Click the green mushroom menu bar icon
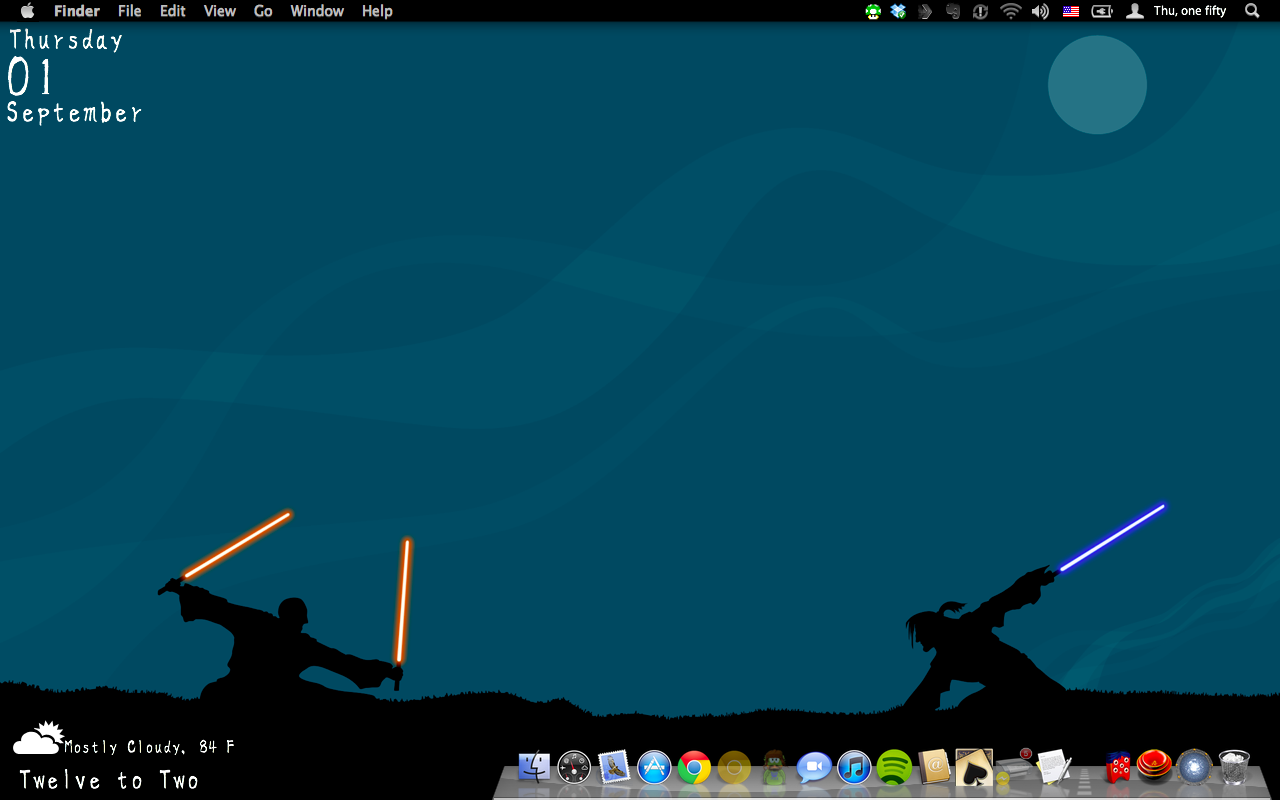 coord(873,11)
